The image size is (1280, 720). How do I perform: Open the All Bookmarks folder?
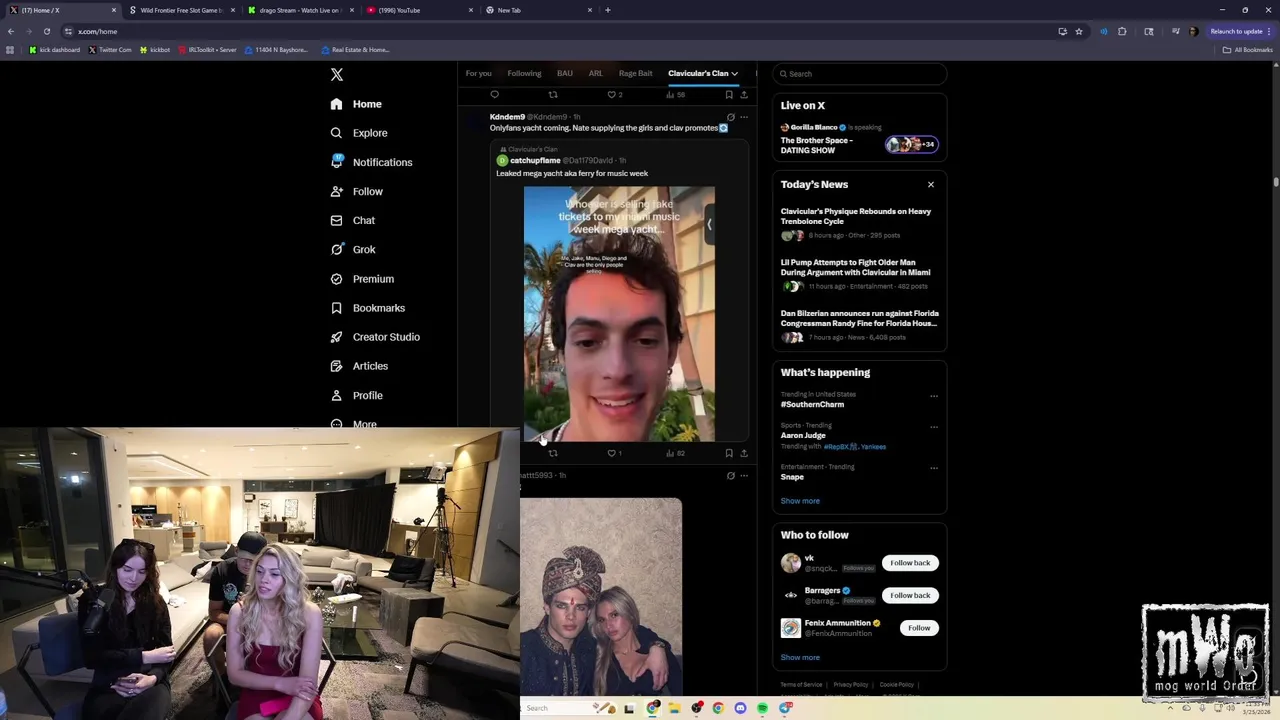pos(1248,50)
